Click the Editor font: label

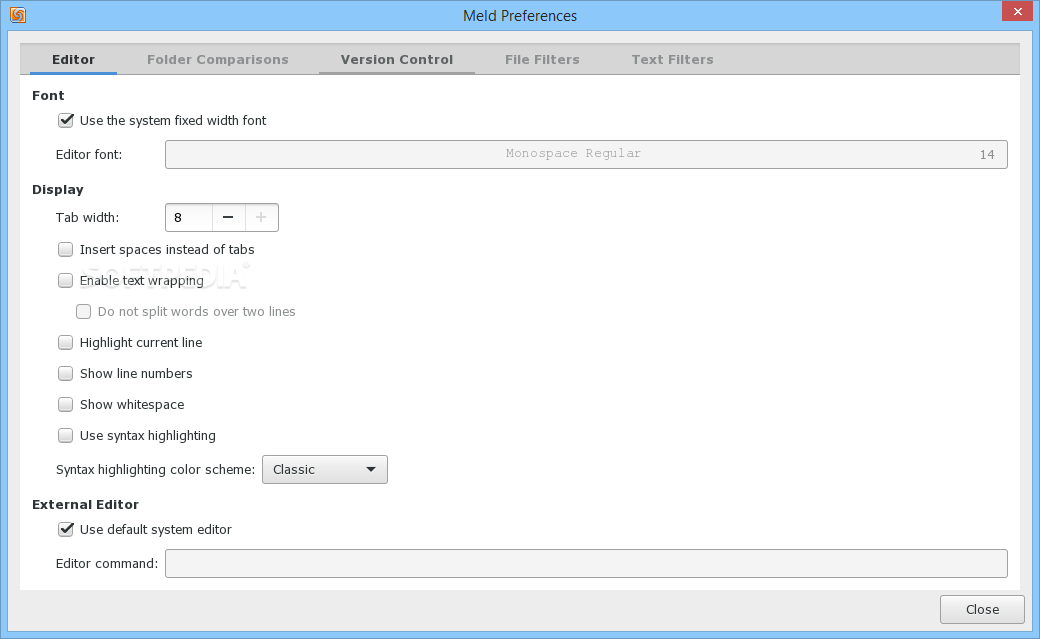89,155
